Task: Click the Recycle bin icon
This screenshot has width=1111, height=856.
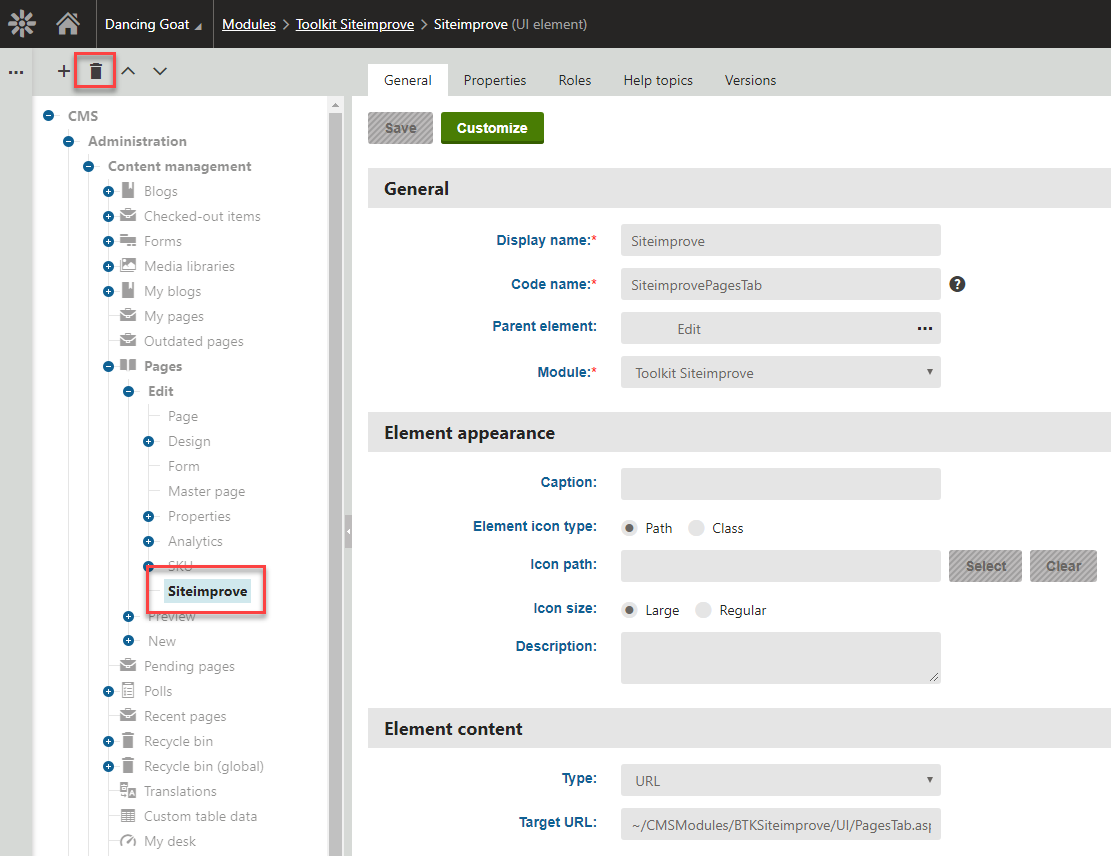Action: coord(128,740)
